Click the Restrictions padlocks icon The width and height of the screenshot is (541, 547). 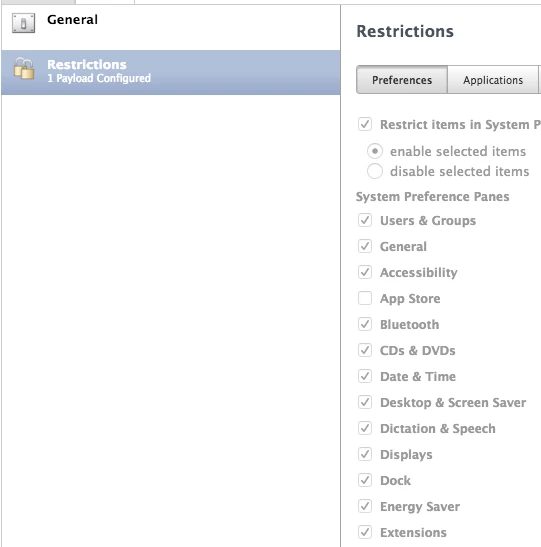coord(24,69)
